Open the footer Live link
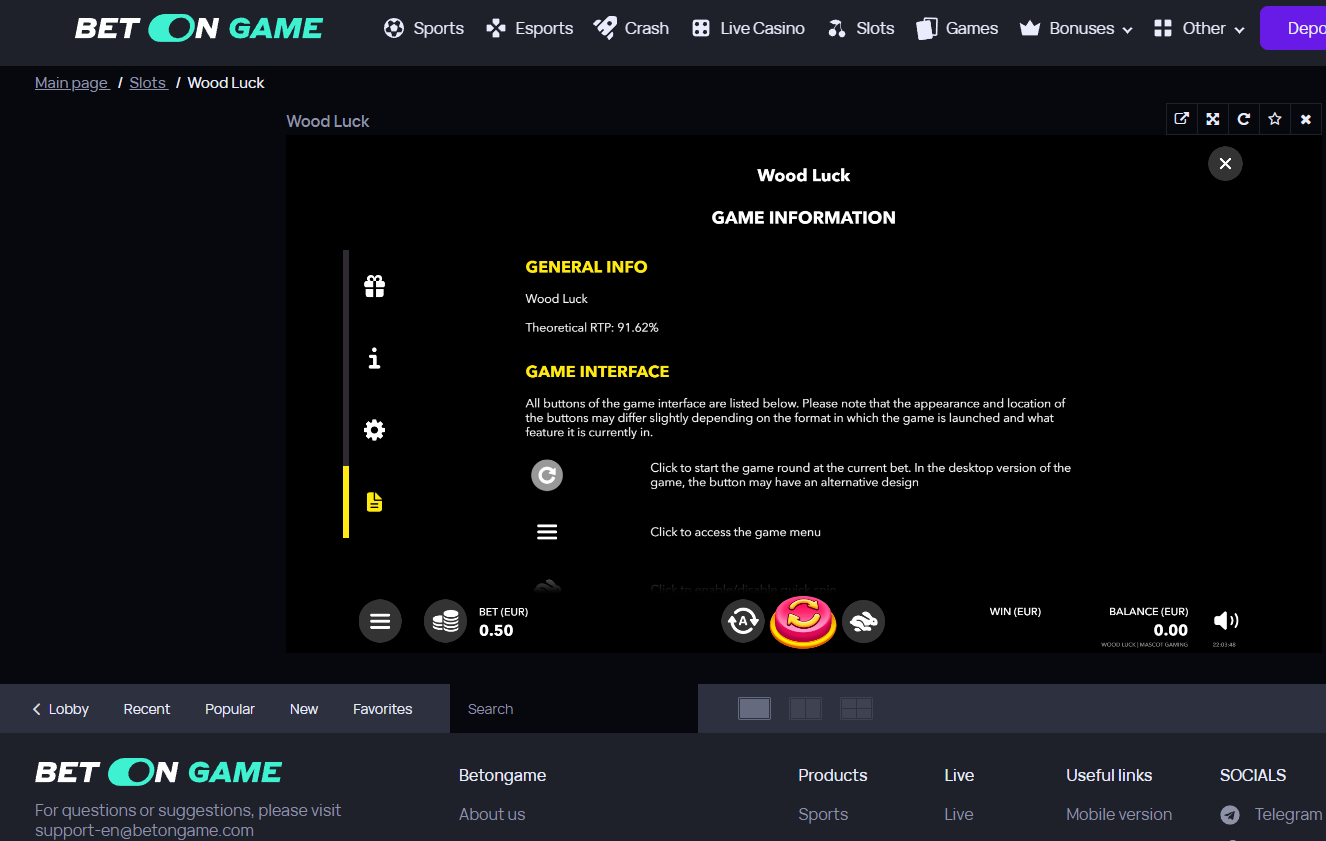1326x841 pixels. 958,814
